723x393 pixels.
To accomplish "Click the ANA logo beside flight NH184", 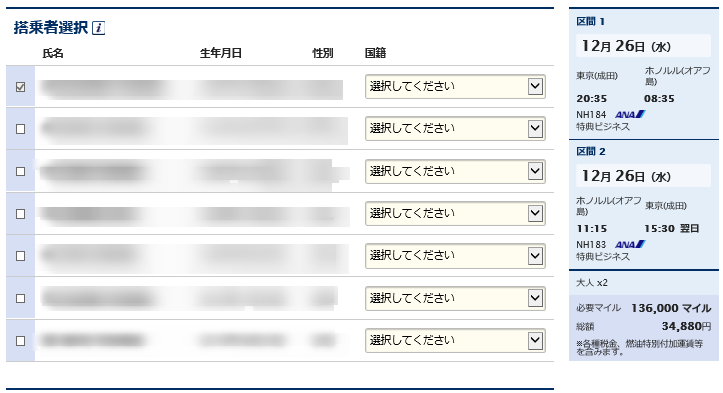I will click(630, 114).
